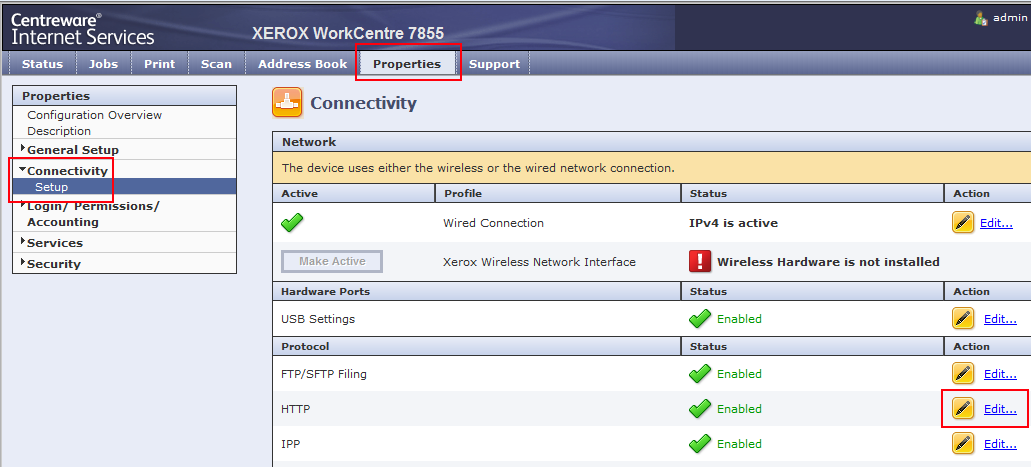Click the Services sidebar label
Viewport: 1031px width, 467px height.
(x=55, y=243)
